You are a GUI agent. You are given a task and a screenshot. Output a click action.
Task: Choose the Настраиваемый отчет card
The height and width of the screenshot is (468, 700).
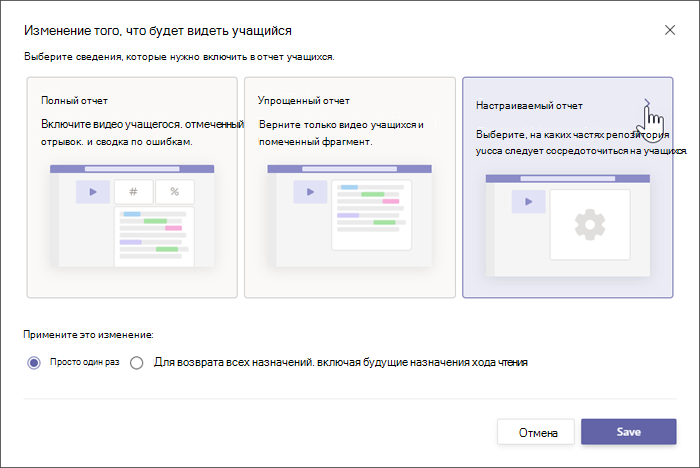tap(567, 187)
